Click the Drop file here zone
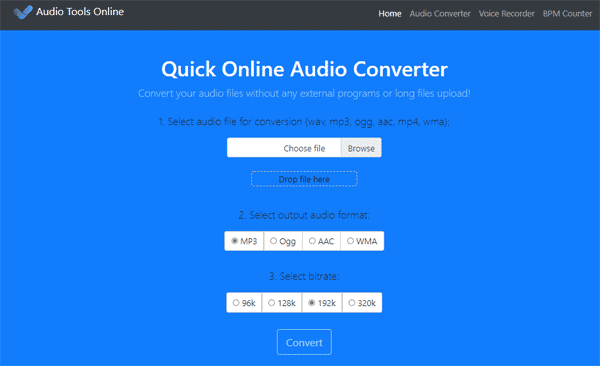 pos(304,179)
